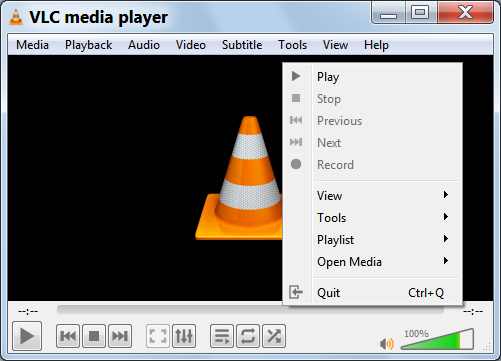Open the Playback menu
The height and width of the screenshot is (361, 501).
click(x=88, y=45)
